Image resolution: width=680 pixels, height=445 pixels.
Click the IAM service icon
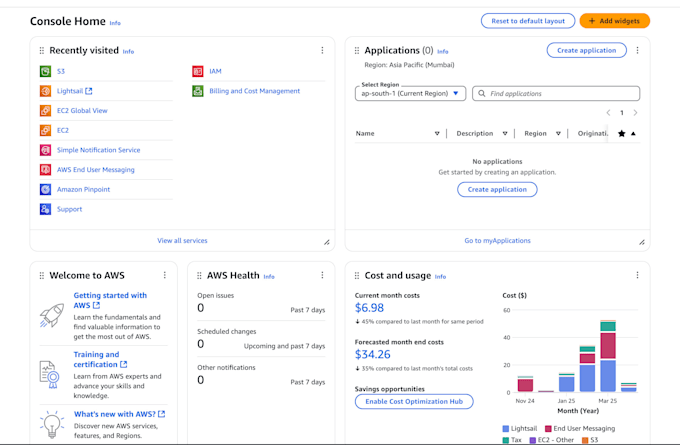click(x=198, y=71)
